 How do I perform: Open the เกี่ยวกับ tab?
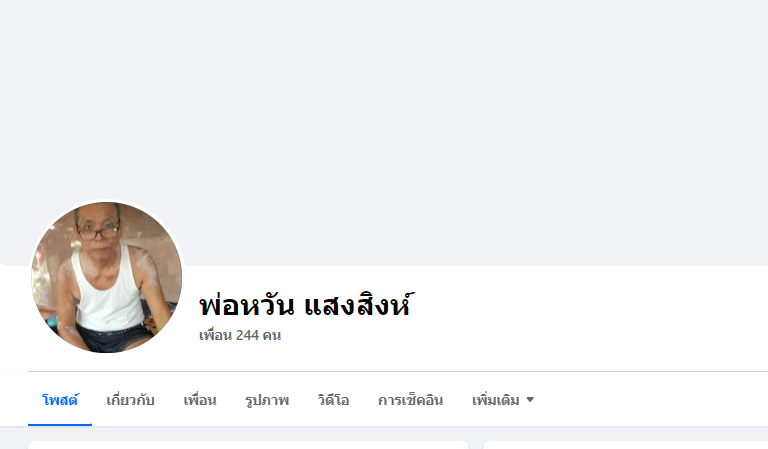[x=130, y=400]
